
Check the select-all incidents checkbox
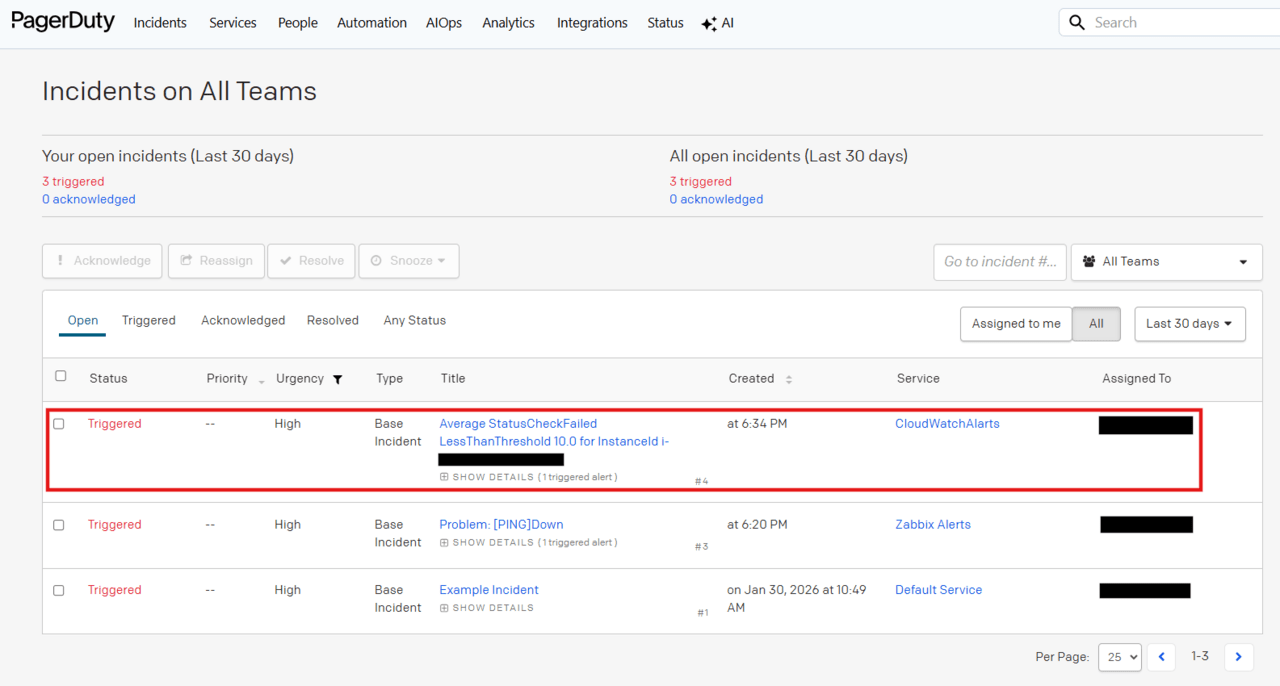coord(61,376)
